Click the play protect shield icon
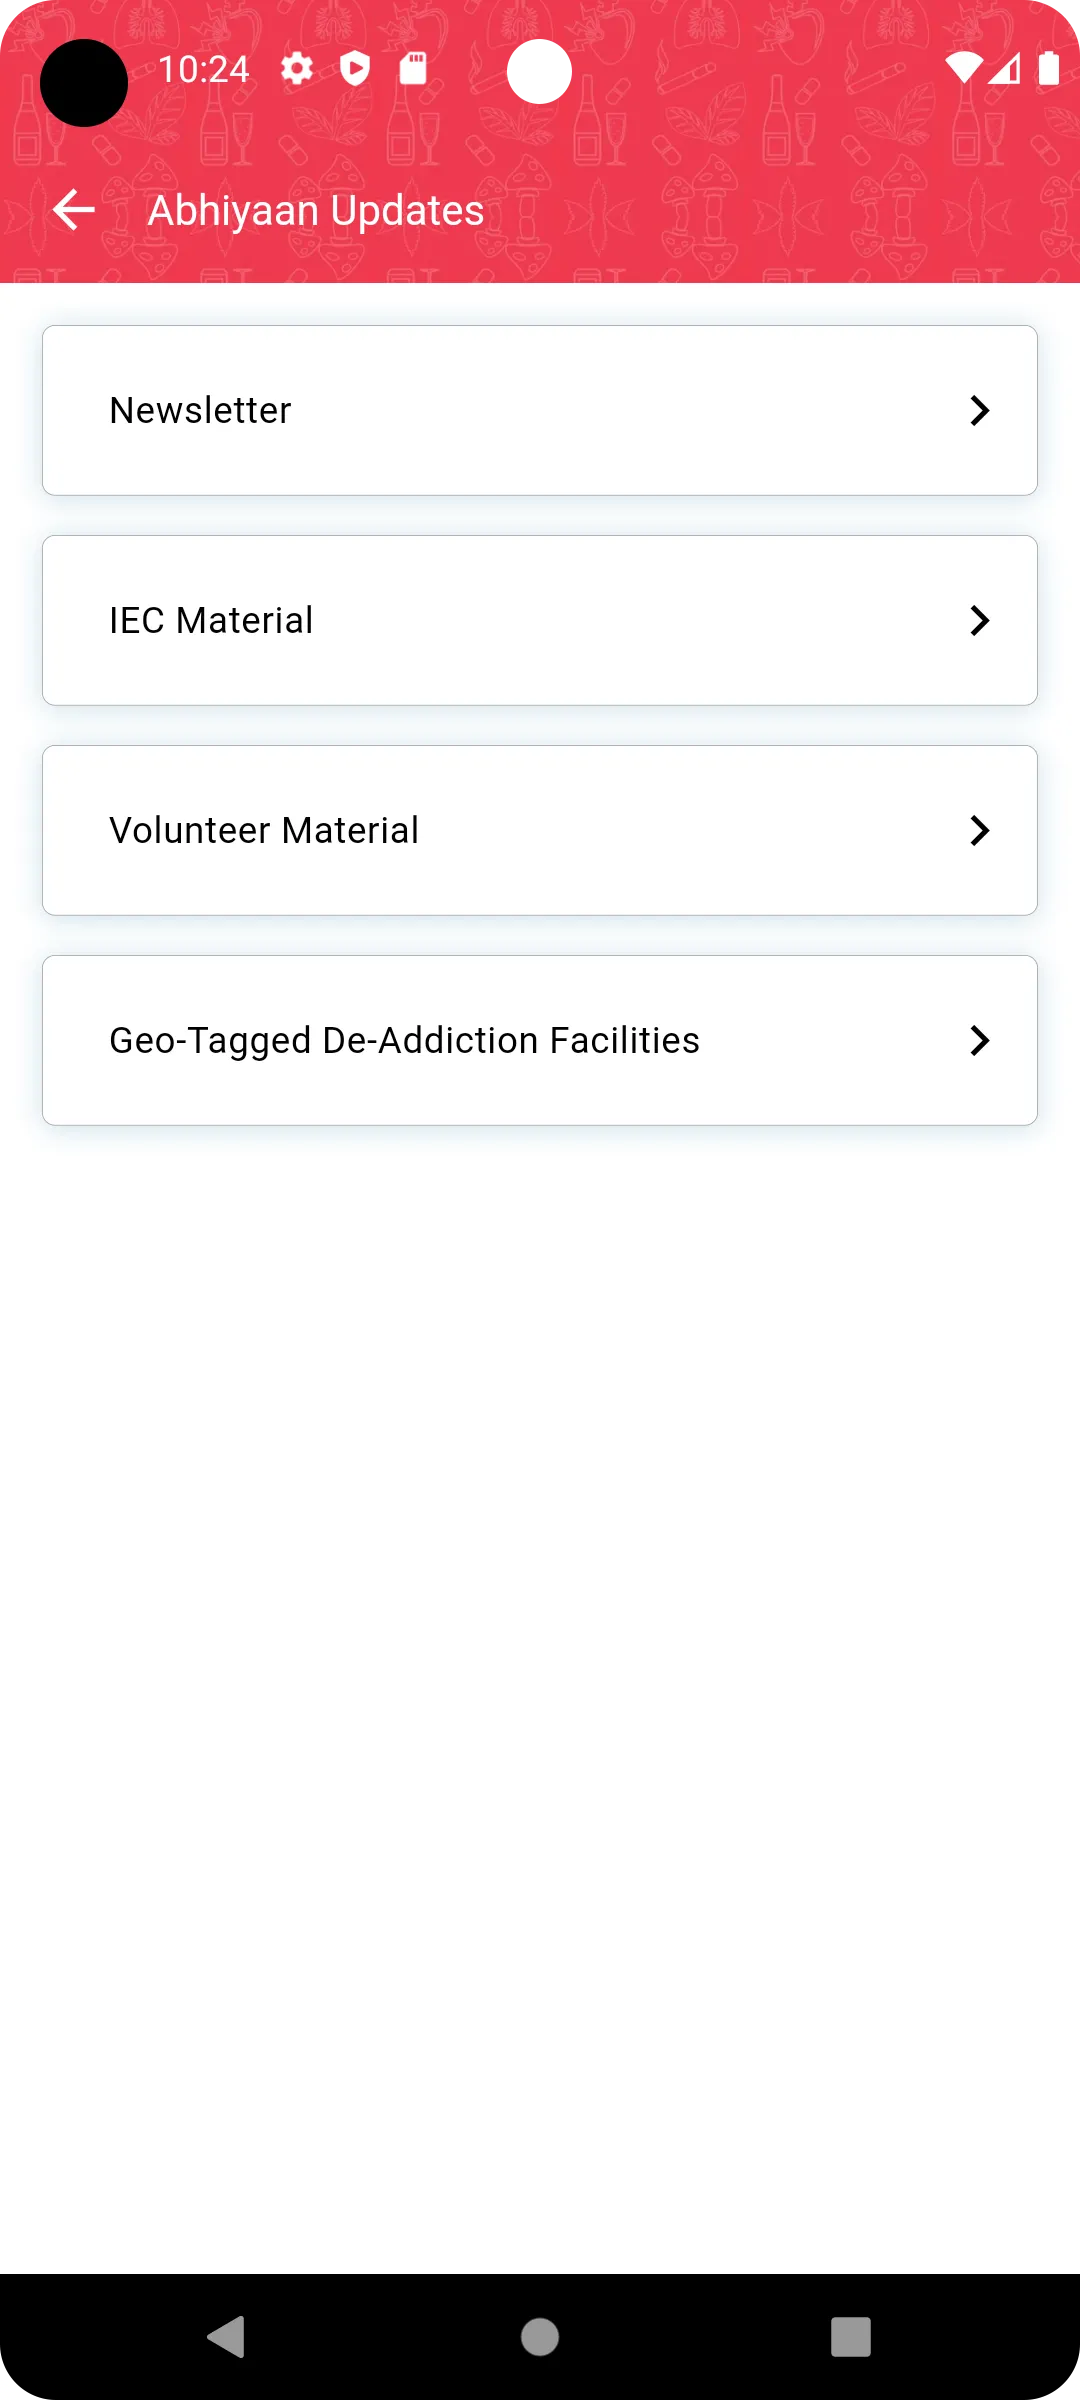Viewport: 1080px width, 2400px height. 355,68
